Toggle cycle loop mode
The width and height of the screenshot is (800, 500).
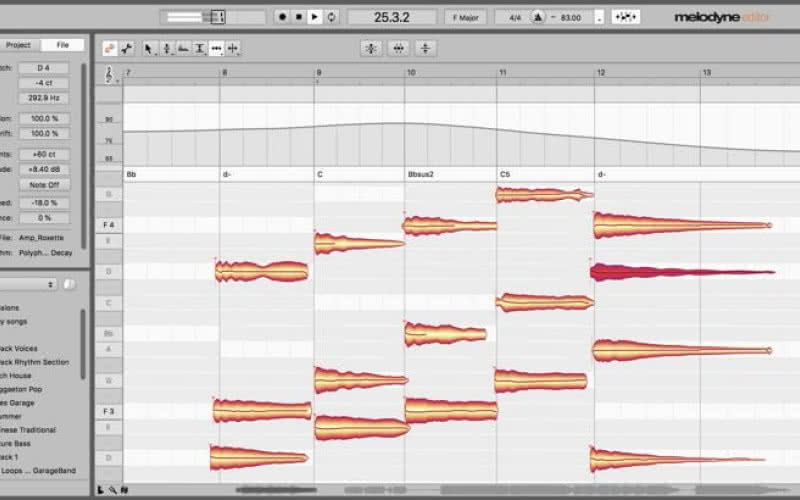(x=331, y=17)
